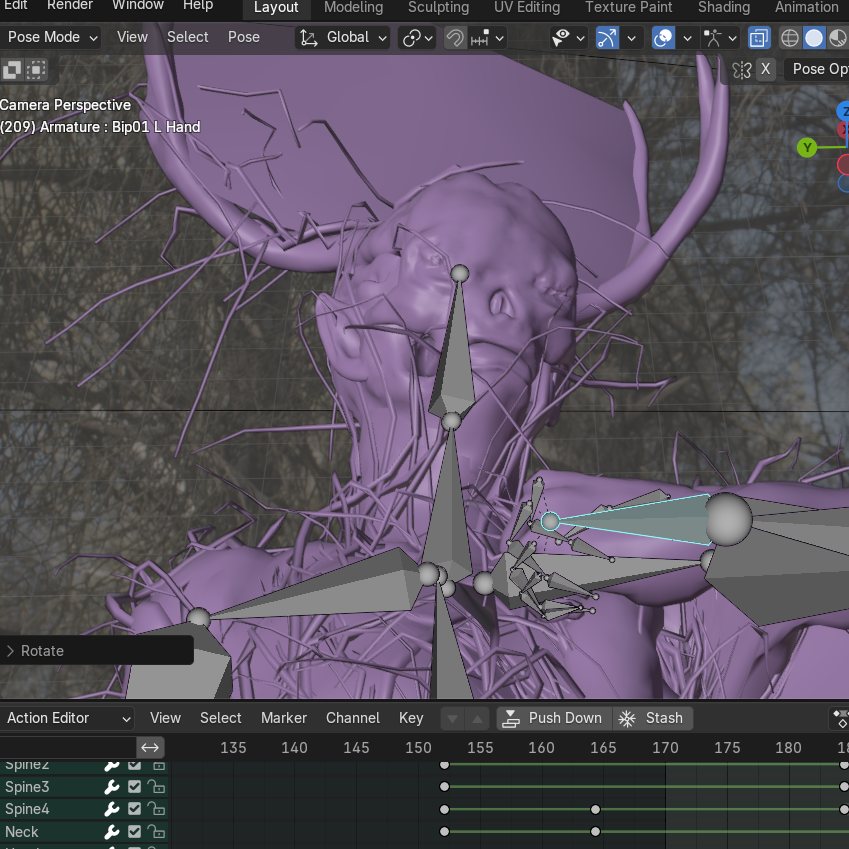Expand the Rotate operator panel

pos(96,650)
